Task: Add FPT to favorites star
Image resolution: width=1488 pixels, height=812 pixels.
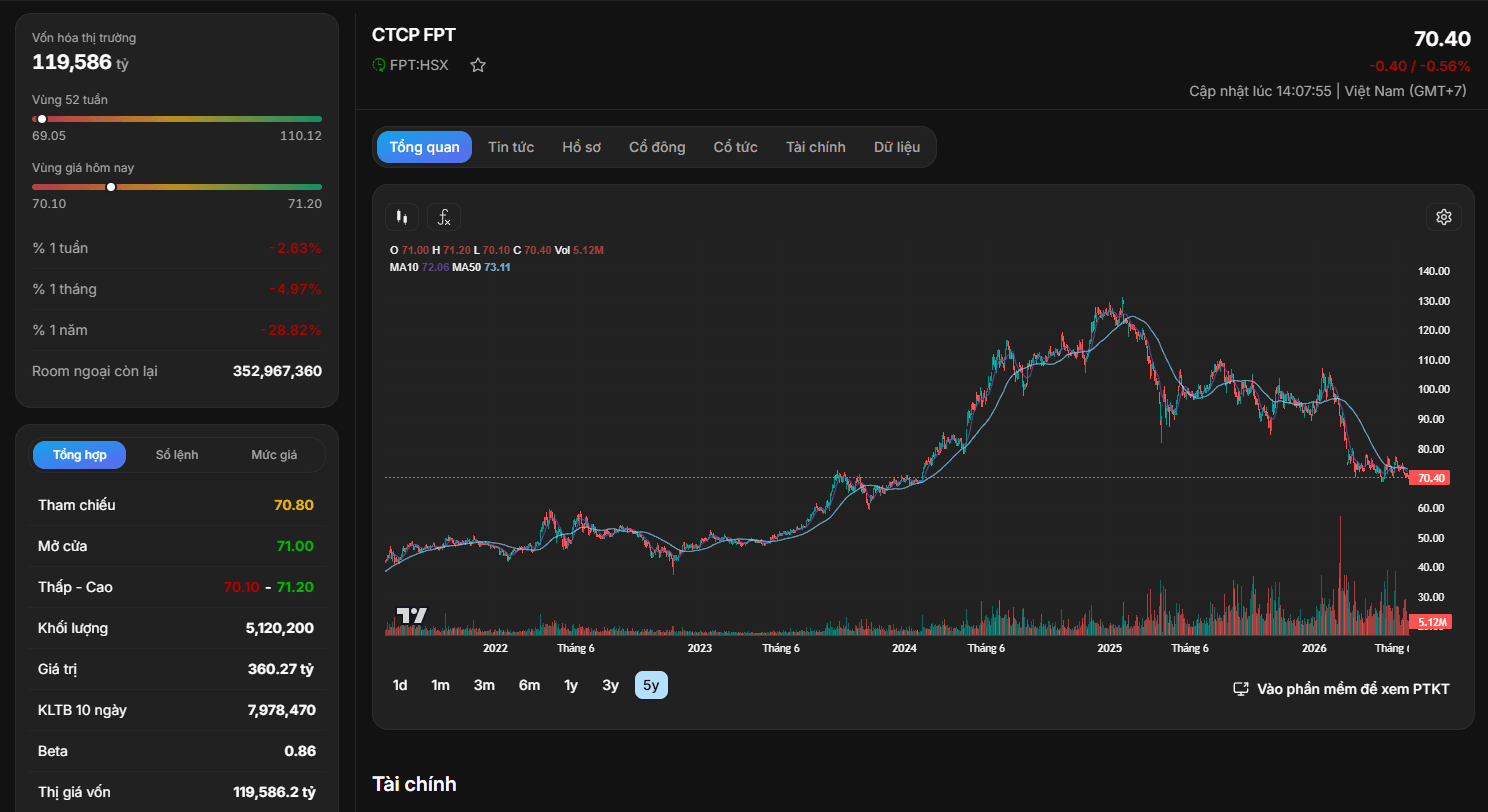Action: [x=478, y=65]
